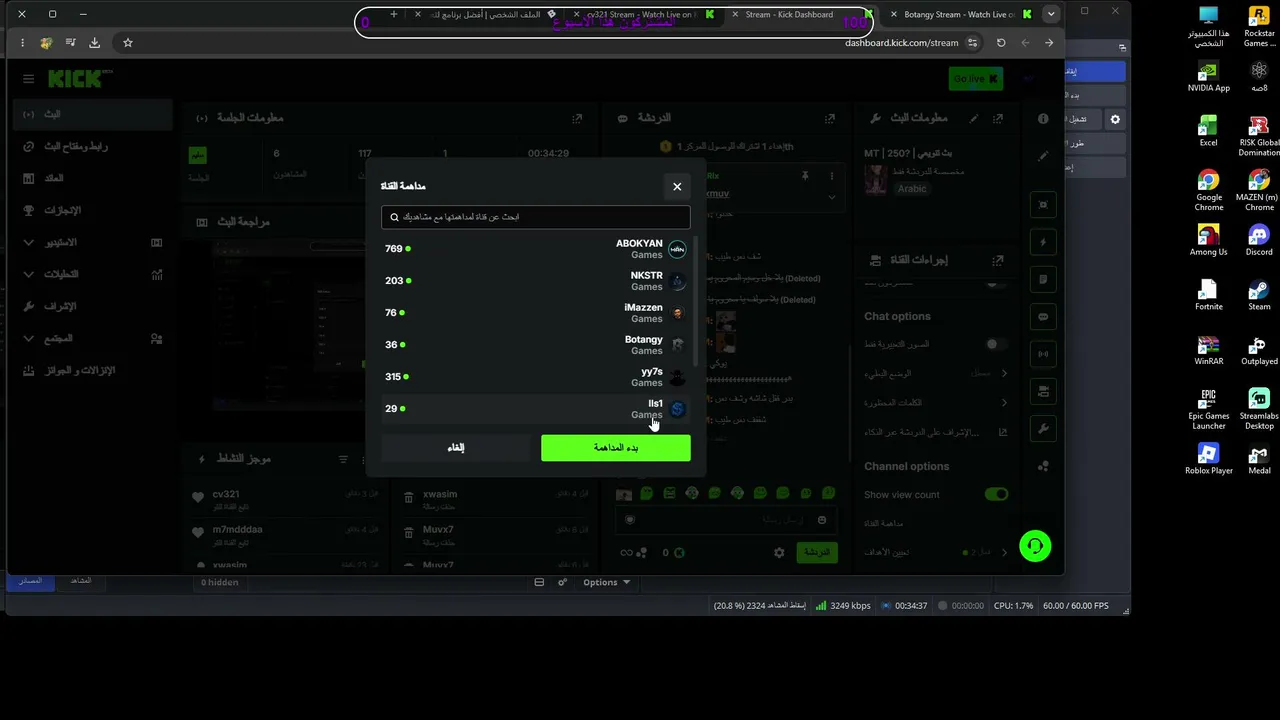Open Streamlabs Desktop shortcut
1280x720 pixels.
click(1259, 409)
